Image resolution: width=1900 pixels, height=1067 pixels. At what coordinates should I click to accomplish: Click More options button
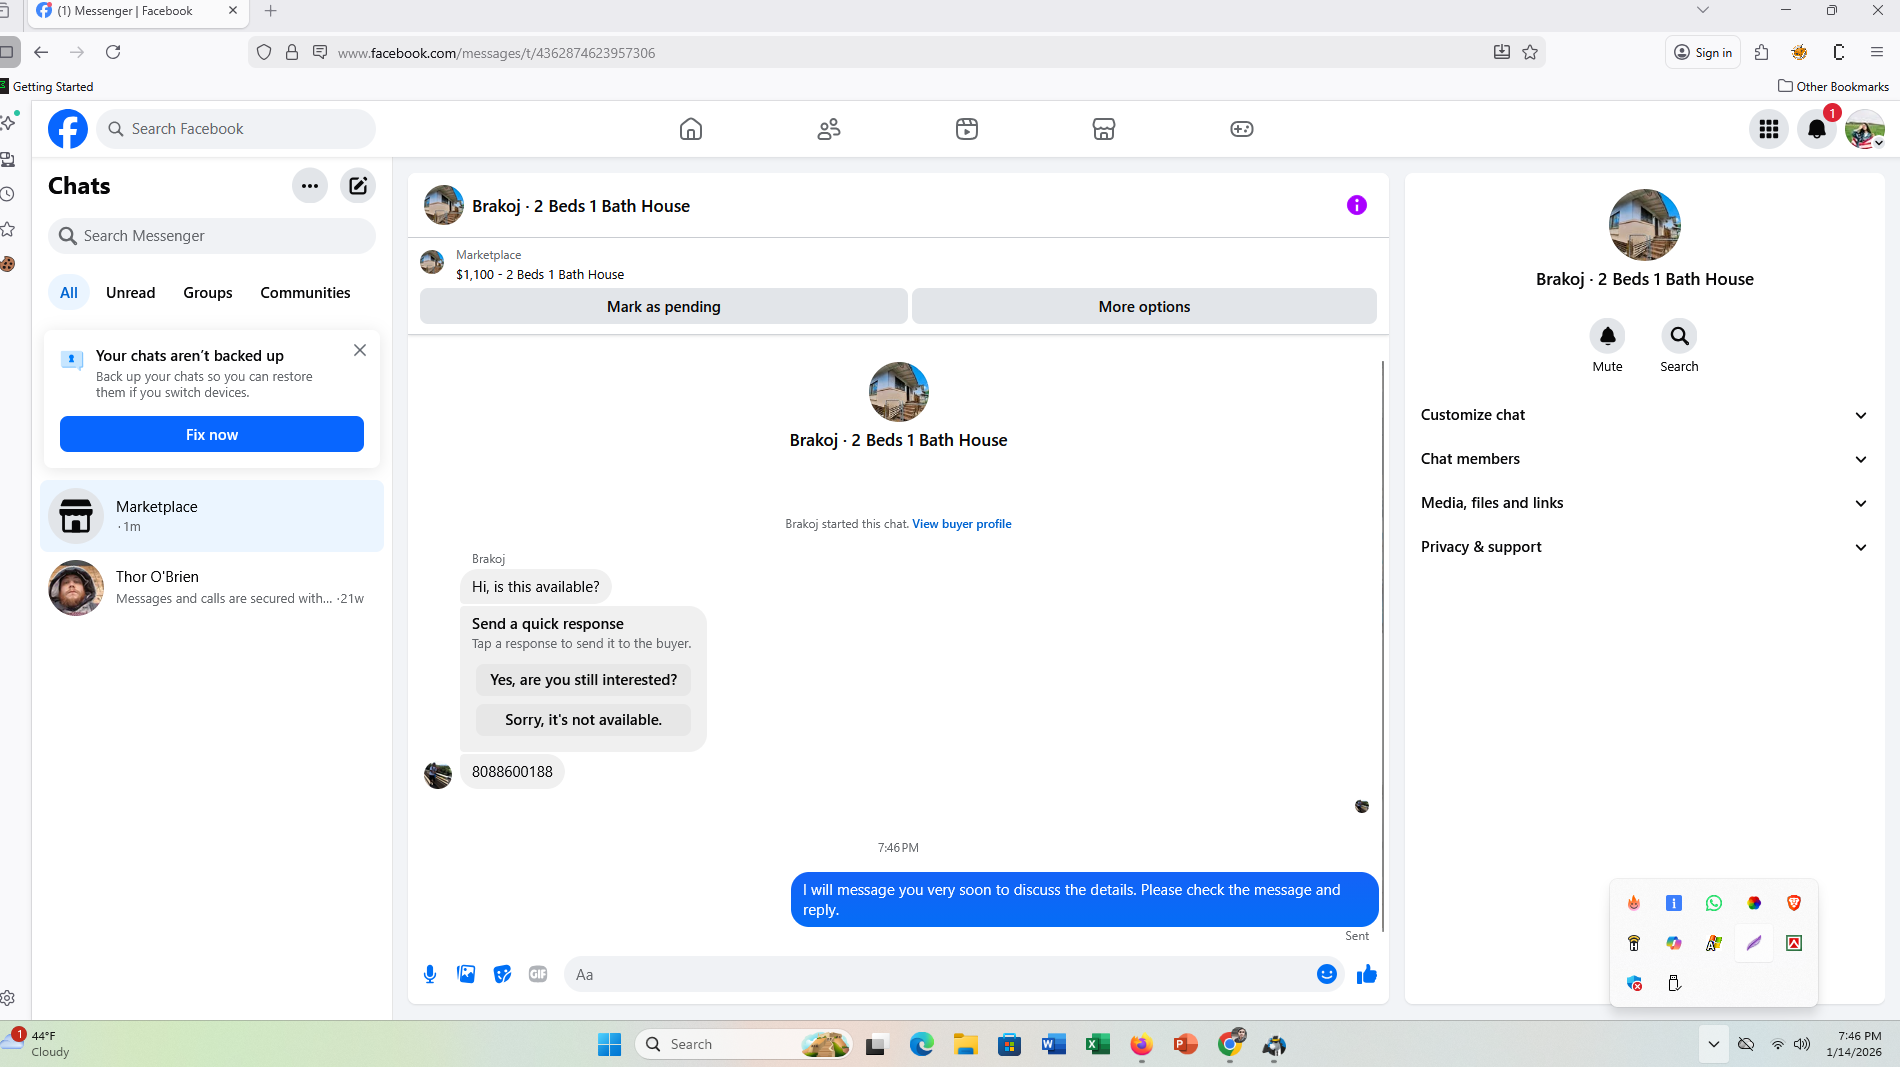1144,307
